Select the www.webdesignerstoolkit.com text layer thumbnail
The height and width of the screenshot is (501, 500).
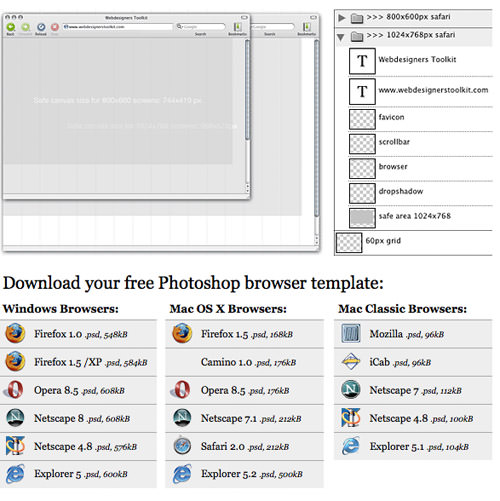coord(362,92)
